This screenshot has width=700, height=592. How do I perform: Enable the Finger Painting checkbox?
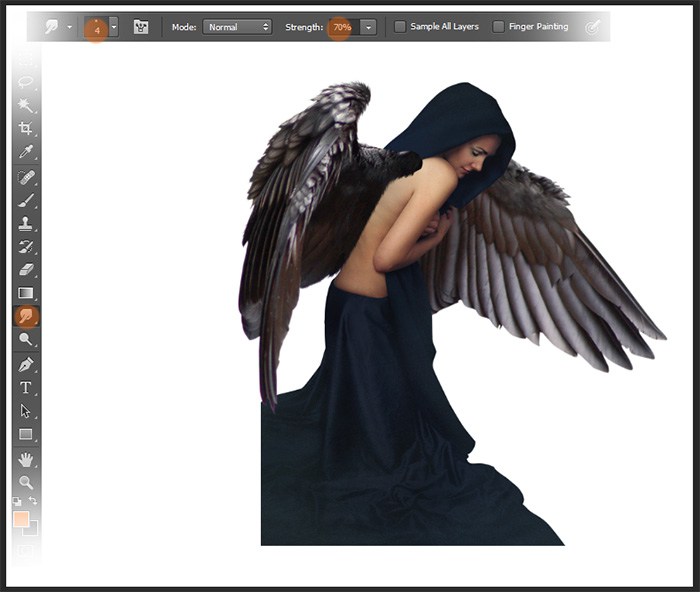[x=498, y=27]
